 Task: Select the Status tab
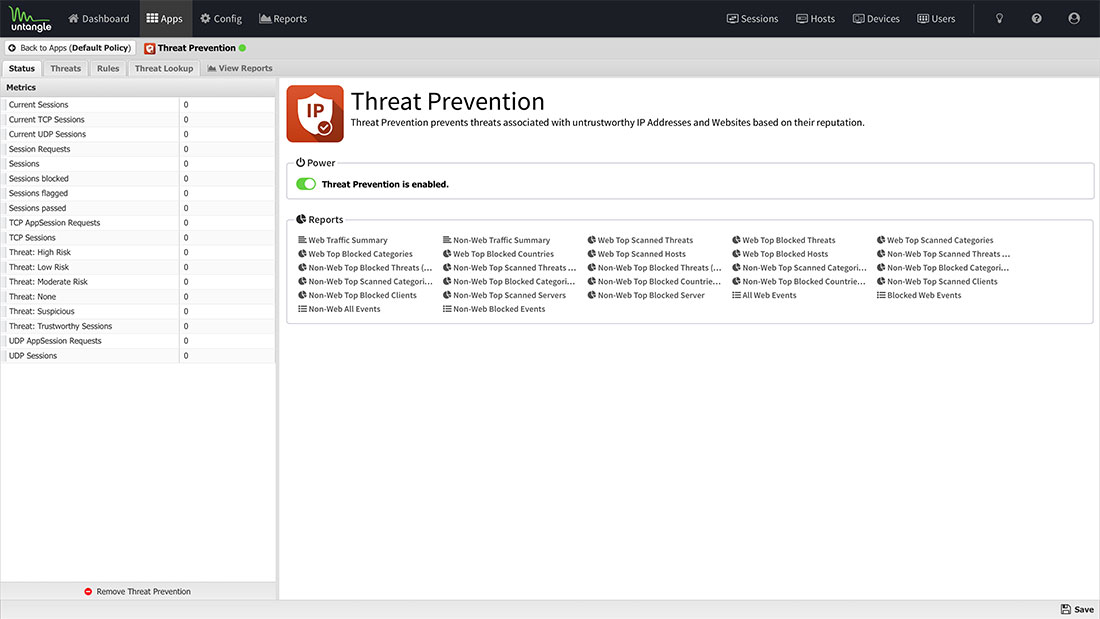click(x=22, y=68)
